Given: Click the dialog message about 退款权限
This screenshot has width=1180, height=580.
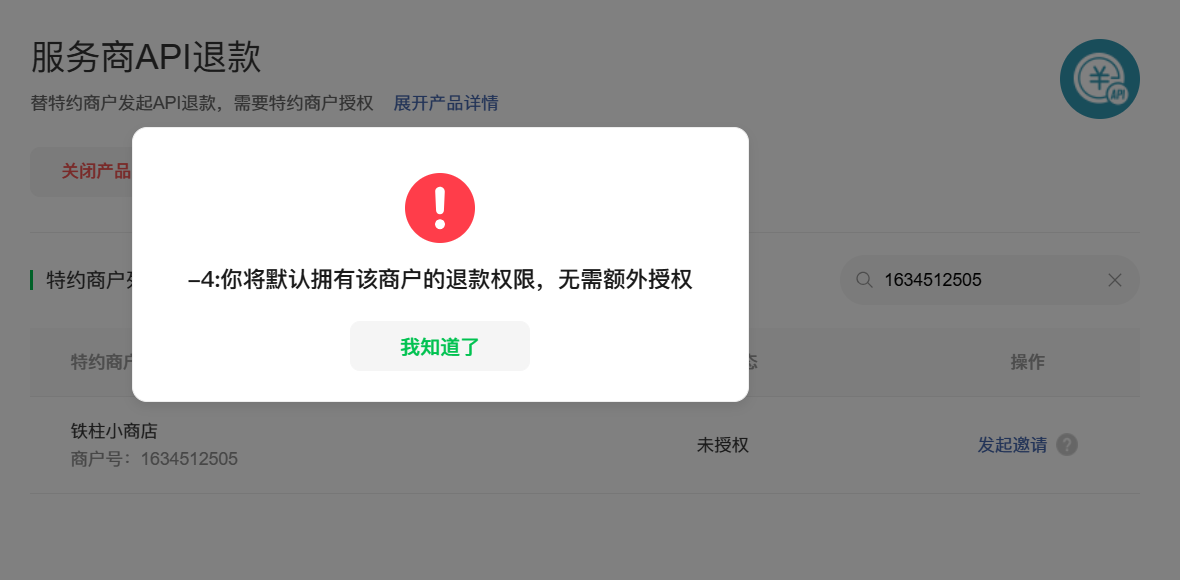Looking at the screenshot, I should point(439,280).
